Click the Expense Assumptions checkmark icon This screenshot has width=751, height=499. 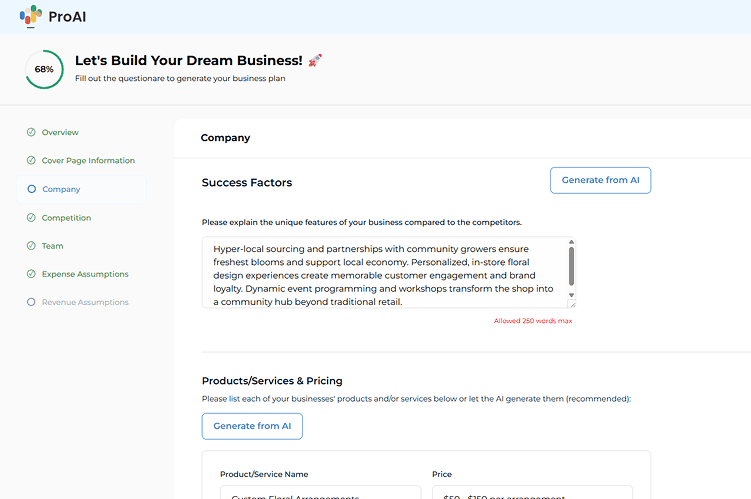(x=31, y=274)
